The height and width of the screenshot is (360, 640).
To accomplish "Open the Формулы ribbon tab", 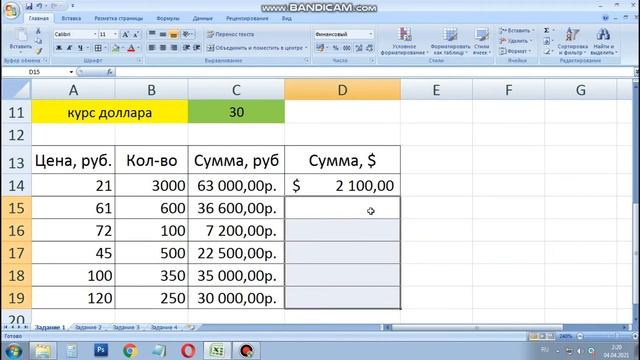I will coord(168,18).
